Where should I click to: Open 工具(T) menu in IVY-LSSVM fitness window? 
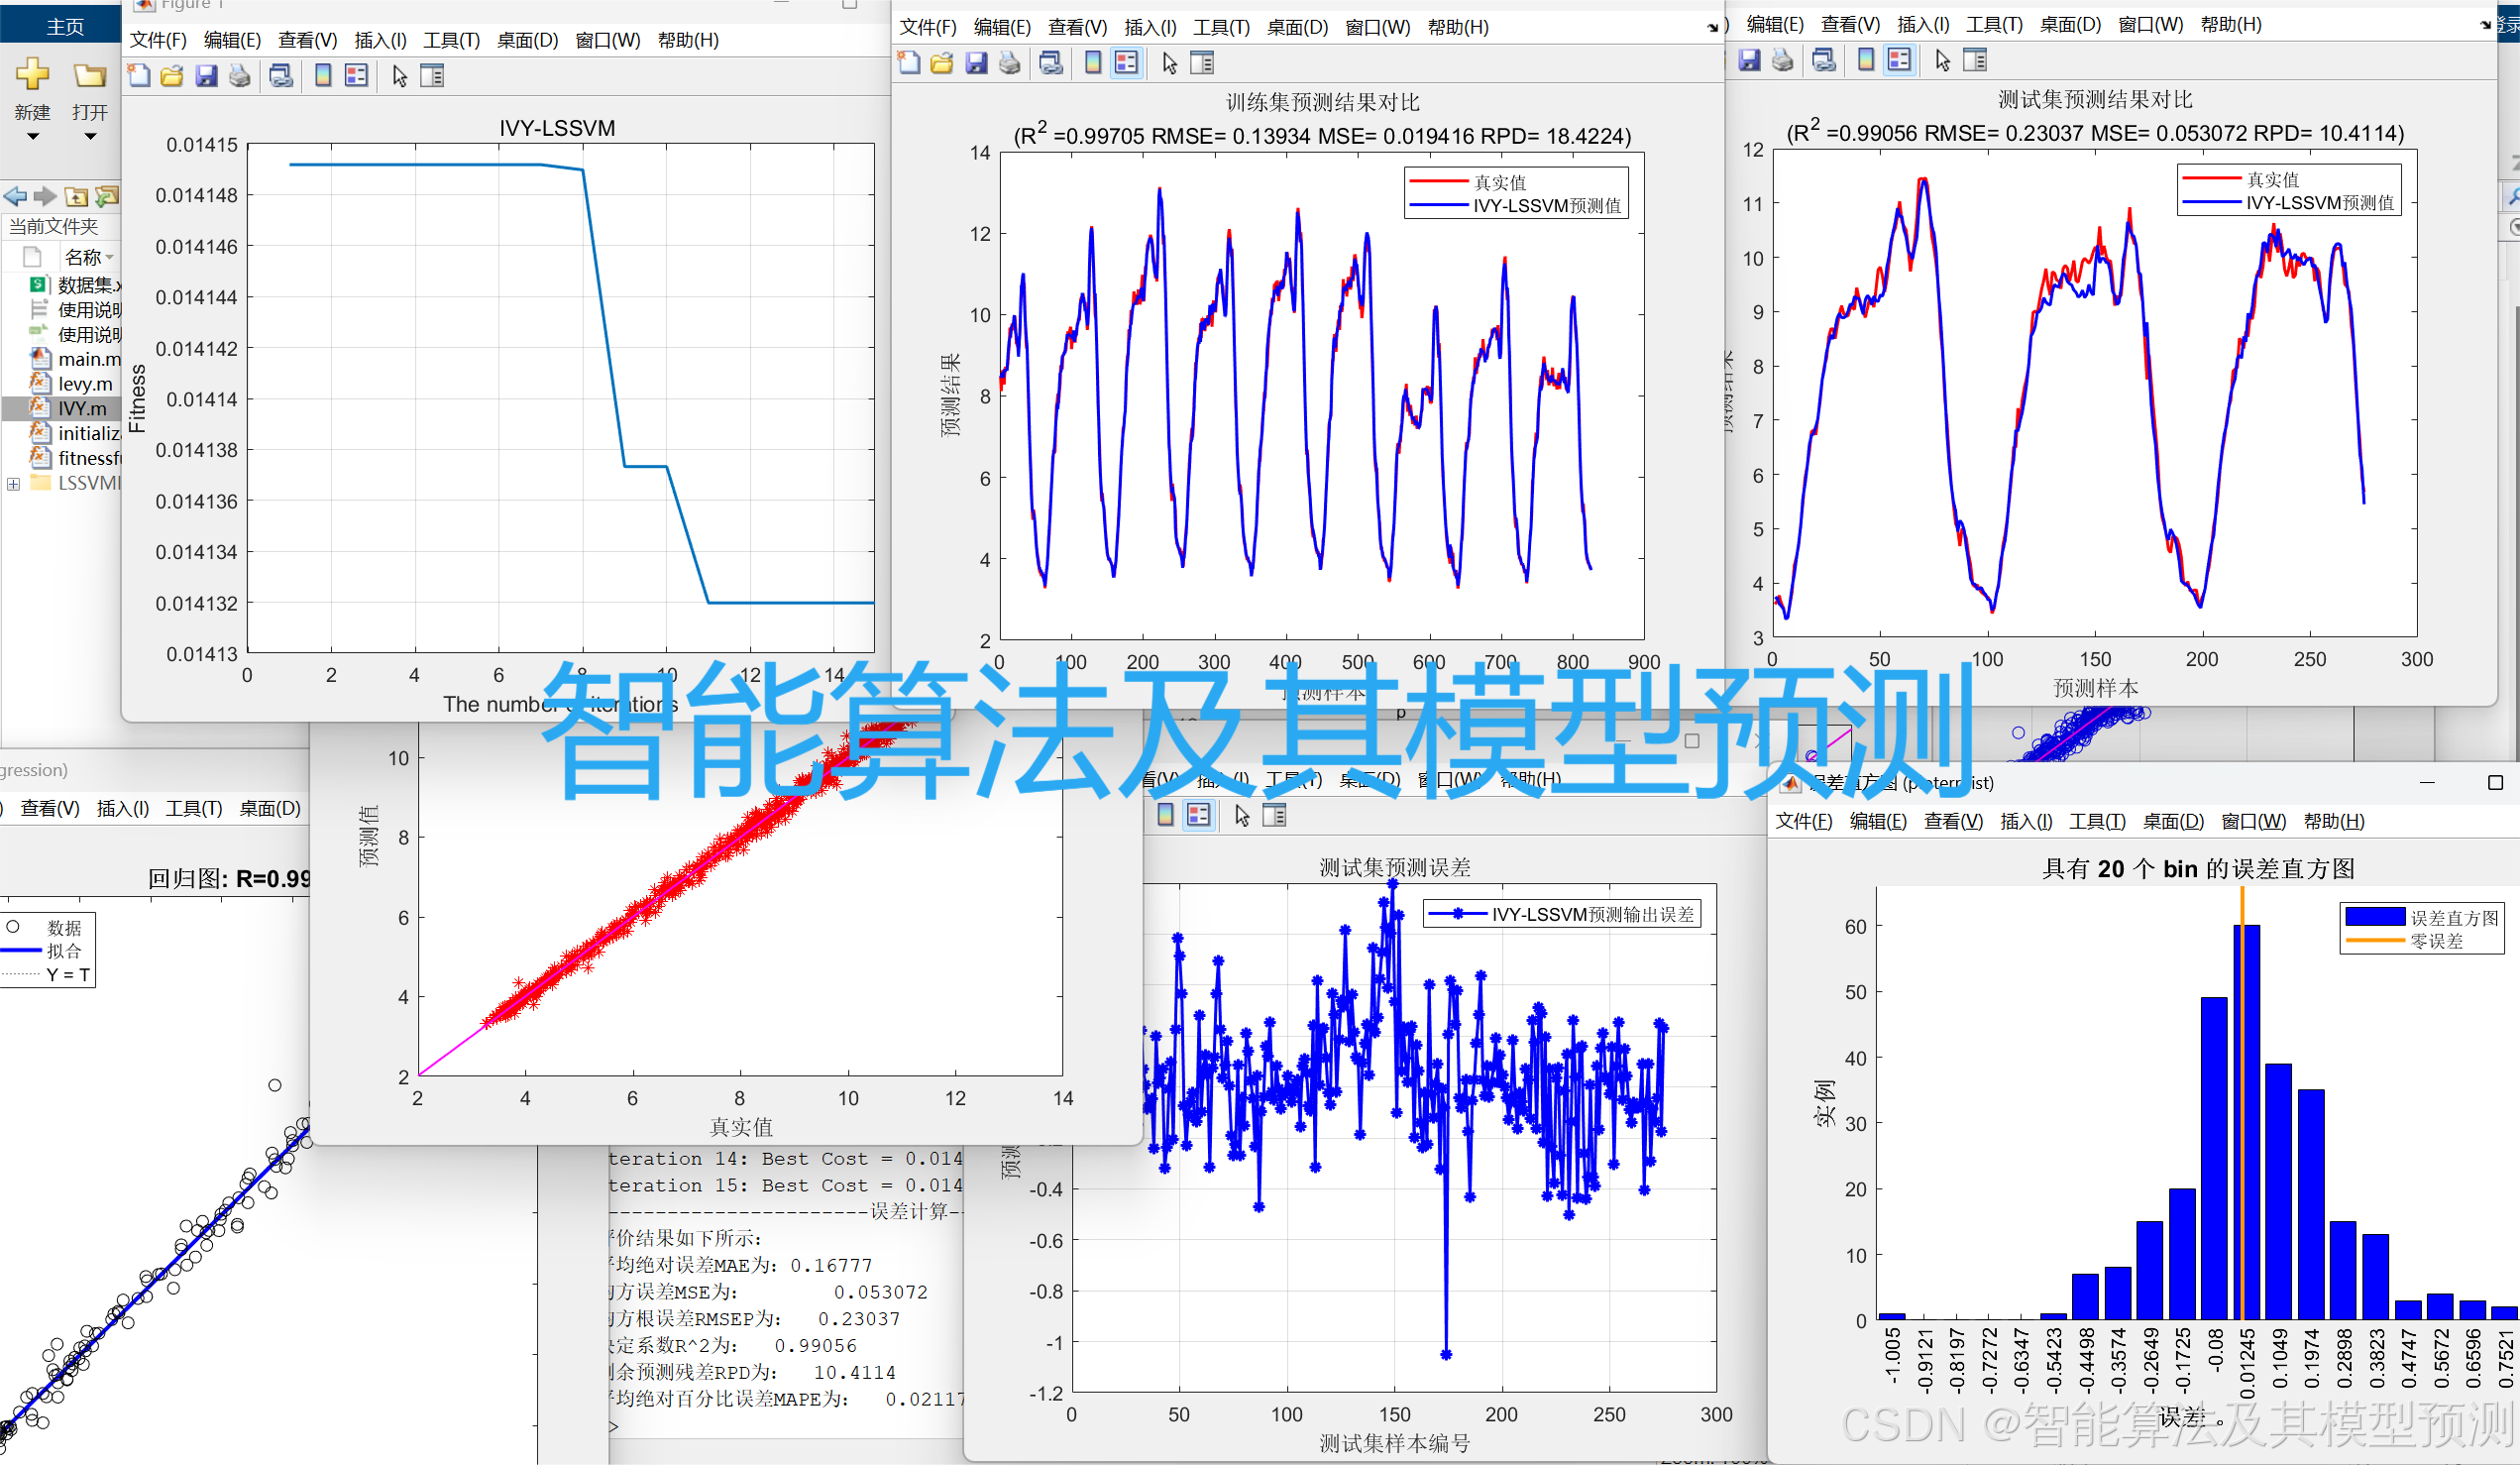(x=451, y=40)
